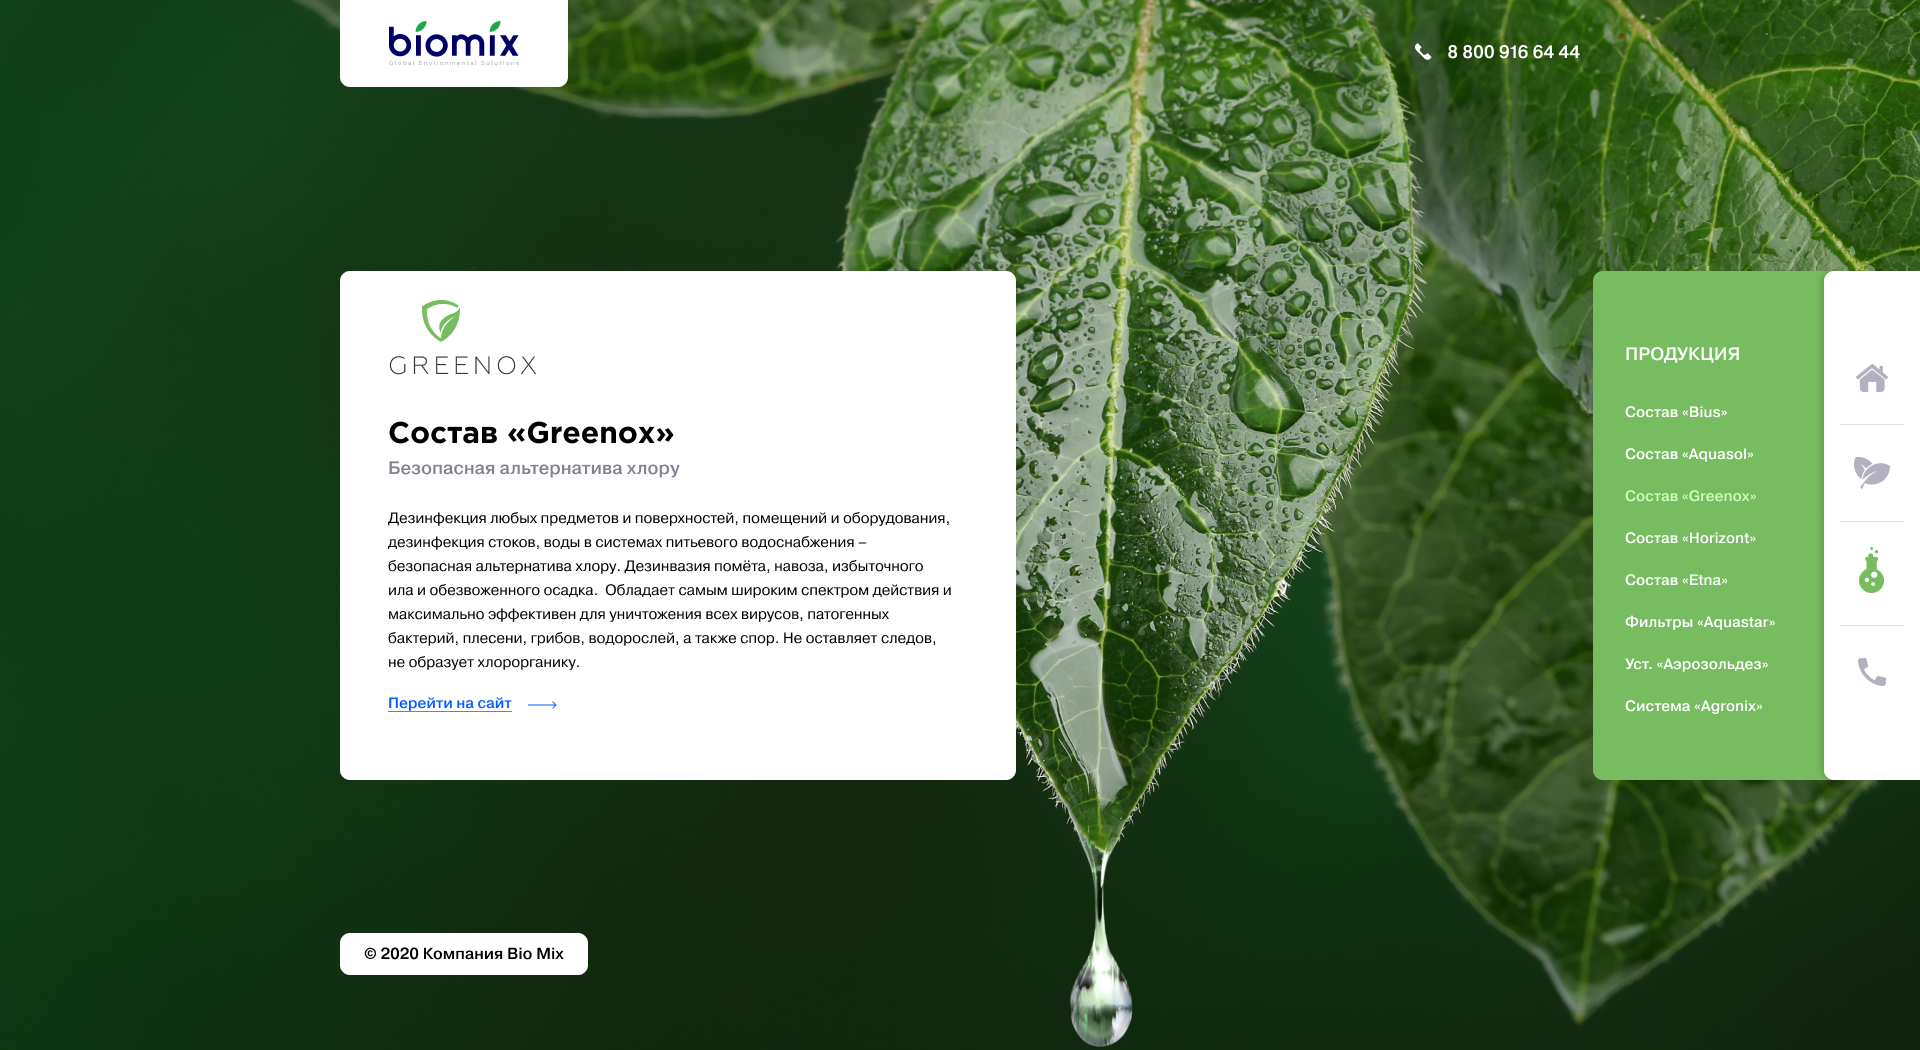Click the © 2020 Компания Bio Mix badge
Image resolution: width=1920 pixels, height=1050 pixels.
(464, 954)
